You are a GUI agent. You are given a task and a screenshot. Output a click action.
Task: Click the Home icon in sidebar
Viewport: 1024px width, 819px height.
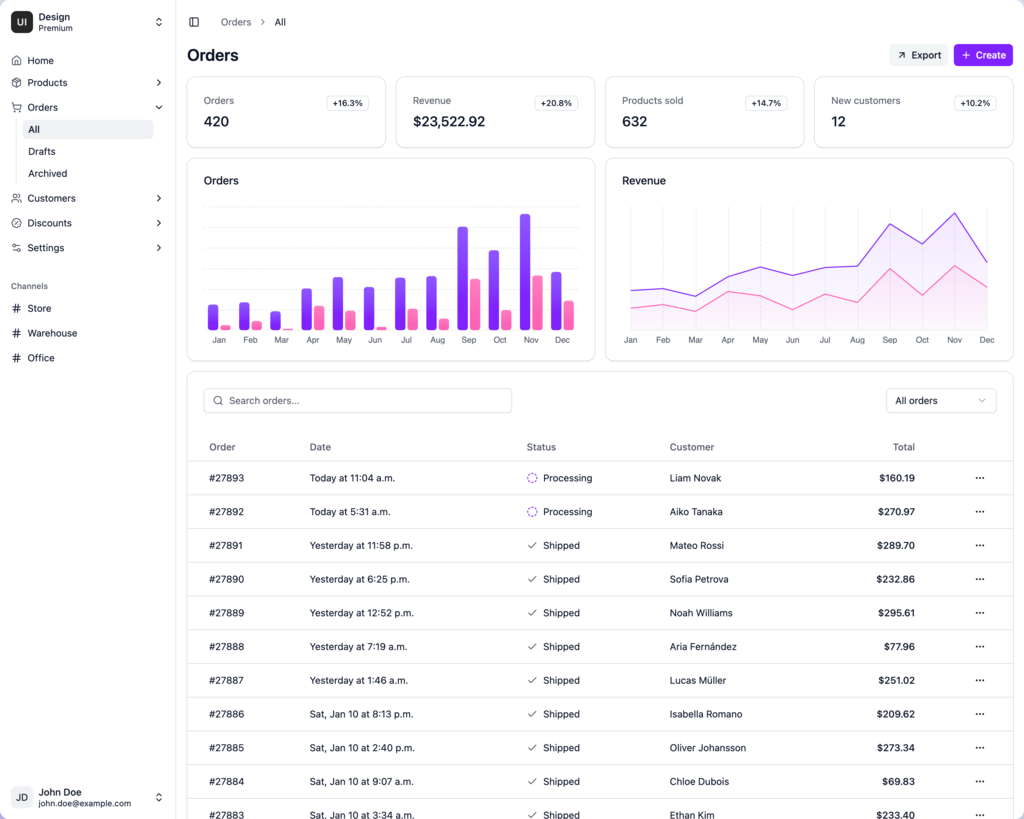coord(16,61)
